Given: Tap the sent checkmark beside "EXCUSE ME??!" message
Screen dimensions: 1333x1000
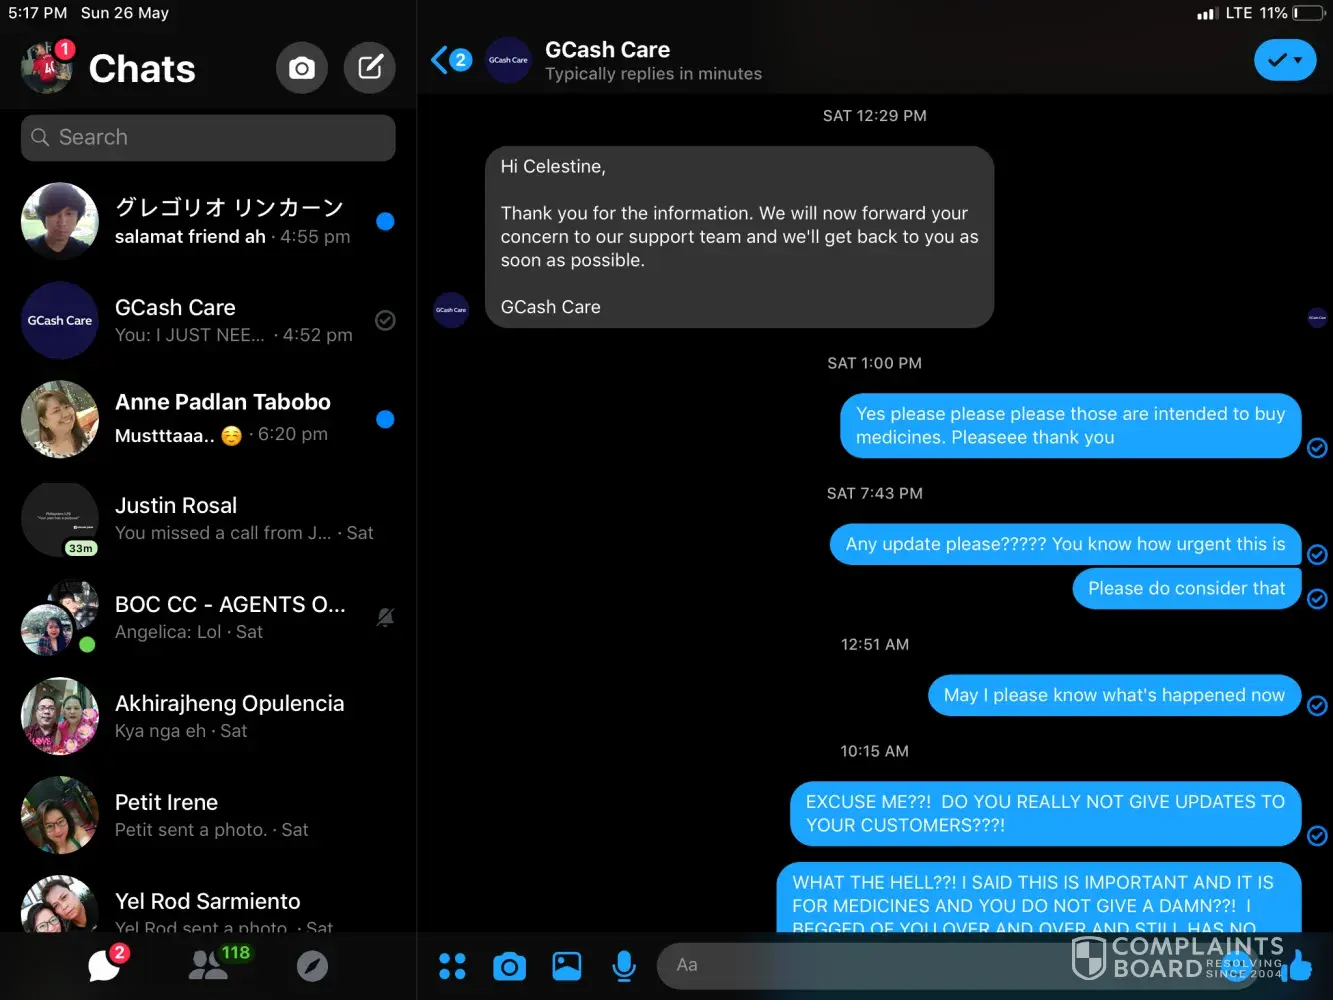Looking at the screenshot, I should coord(1318,836).
